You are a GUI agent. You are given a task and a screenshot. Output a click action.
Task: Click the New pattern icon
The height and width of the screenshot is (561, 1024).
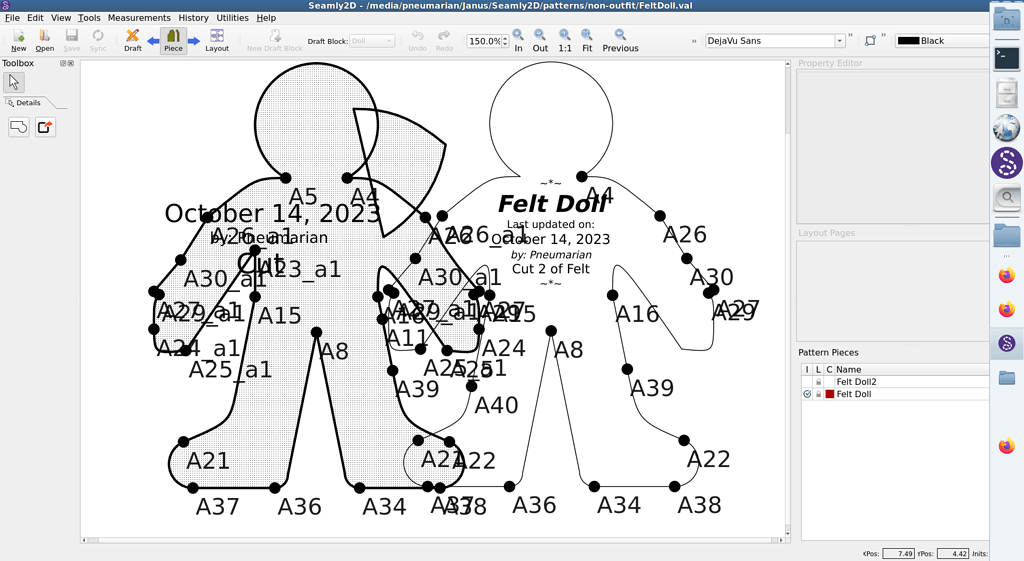click(x=18, y=40)
